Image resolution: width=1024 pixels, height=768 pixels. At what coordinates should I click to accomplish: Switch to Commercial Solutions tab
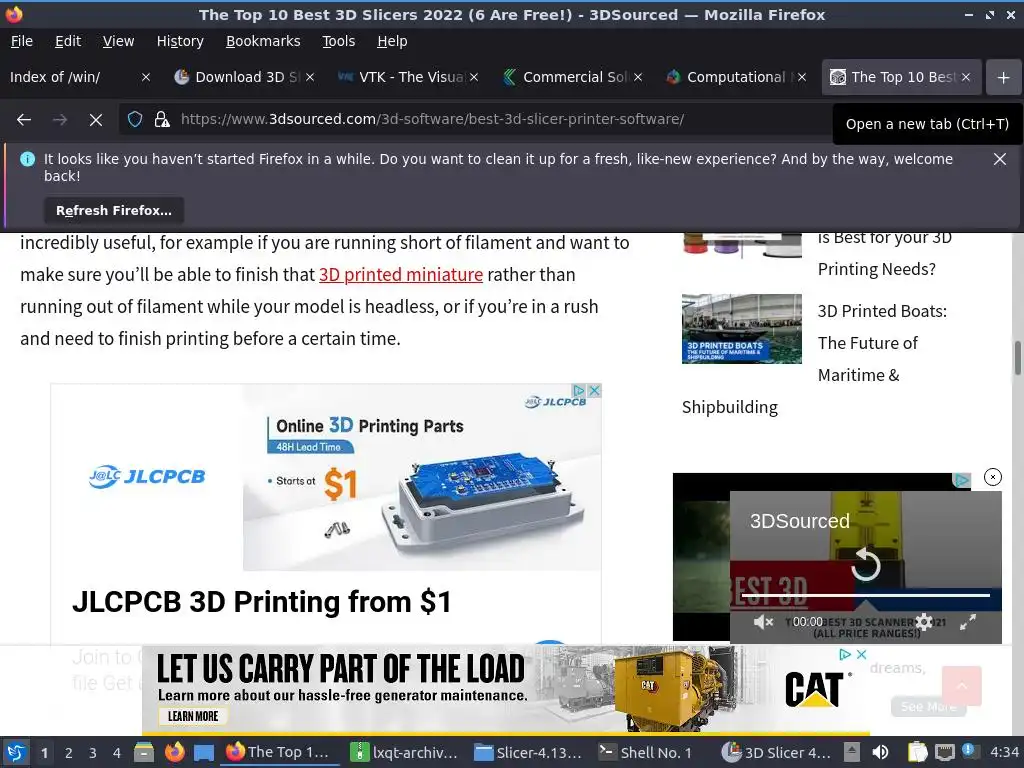(565, 77)
